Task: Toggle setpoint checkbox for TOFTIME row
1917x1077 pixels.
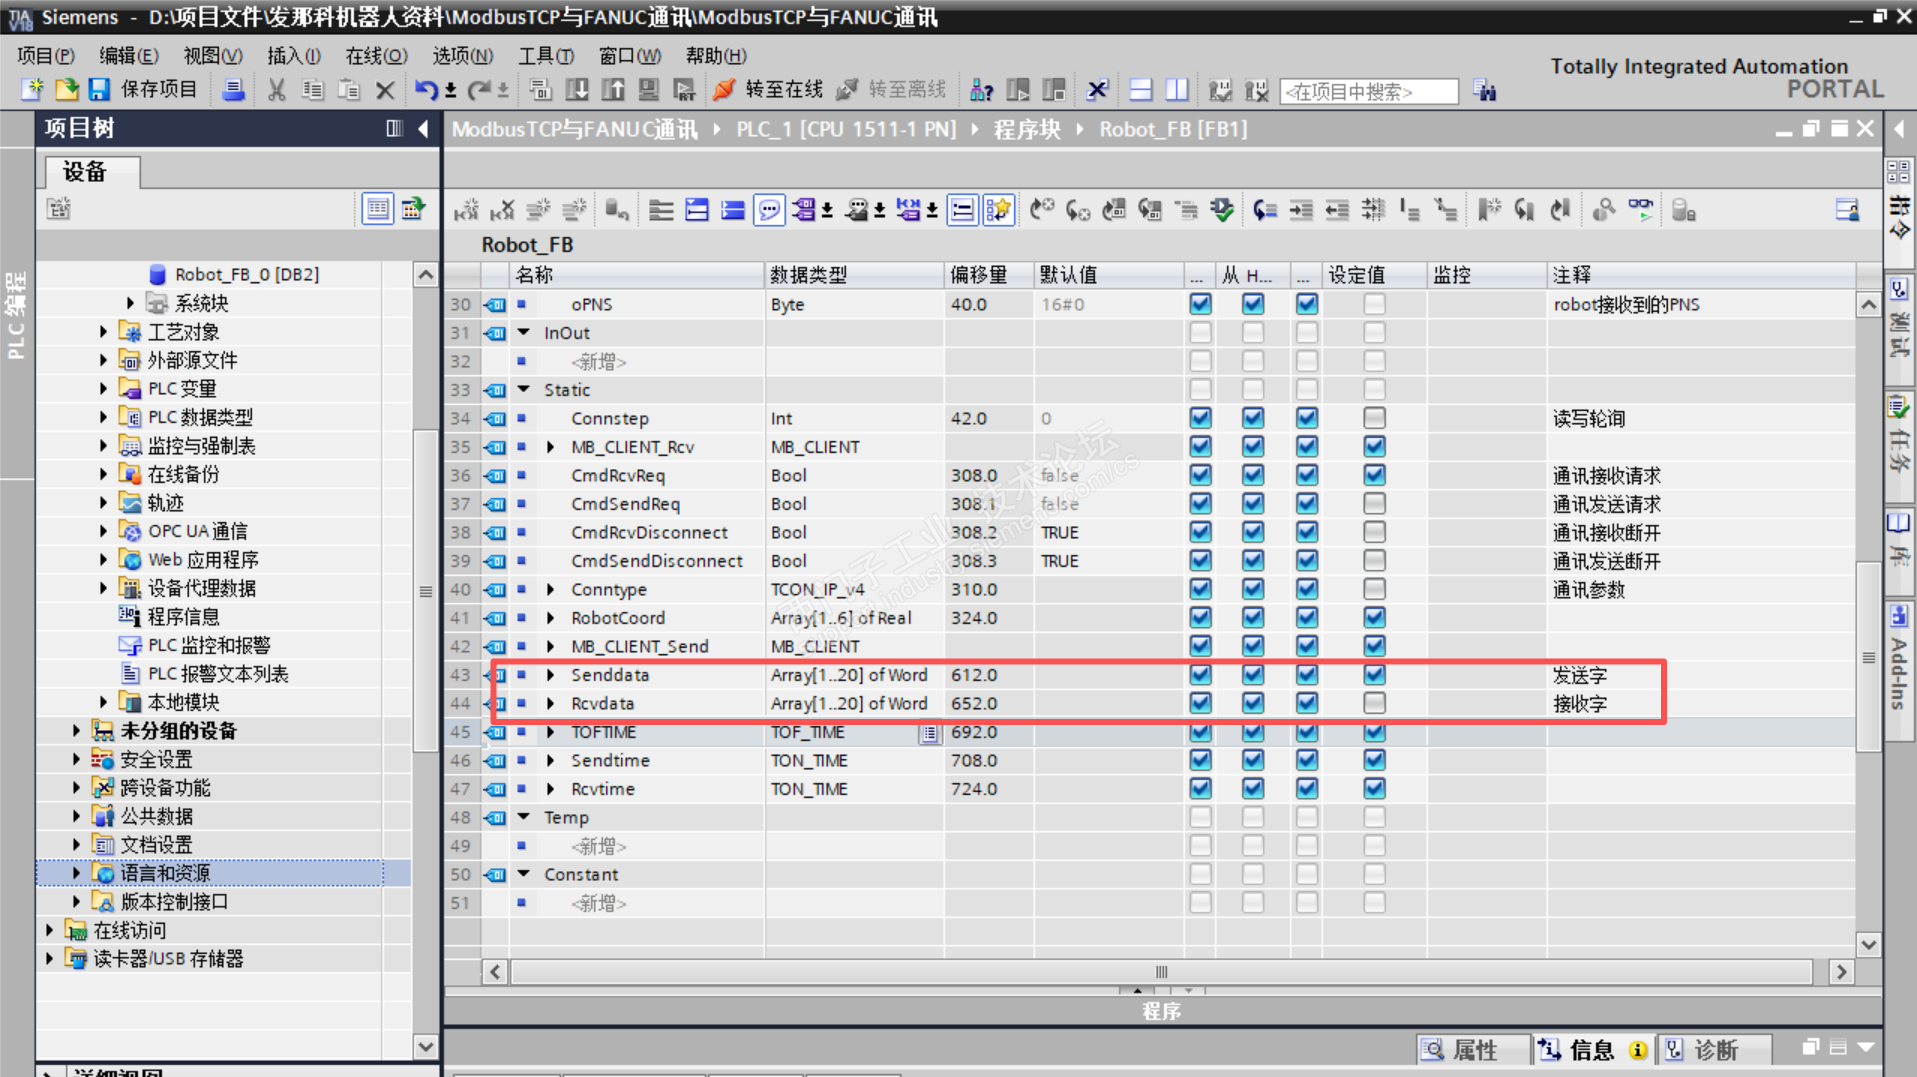Action: (1375, 732)
